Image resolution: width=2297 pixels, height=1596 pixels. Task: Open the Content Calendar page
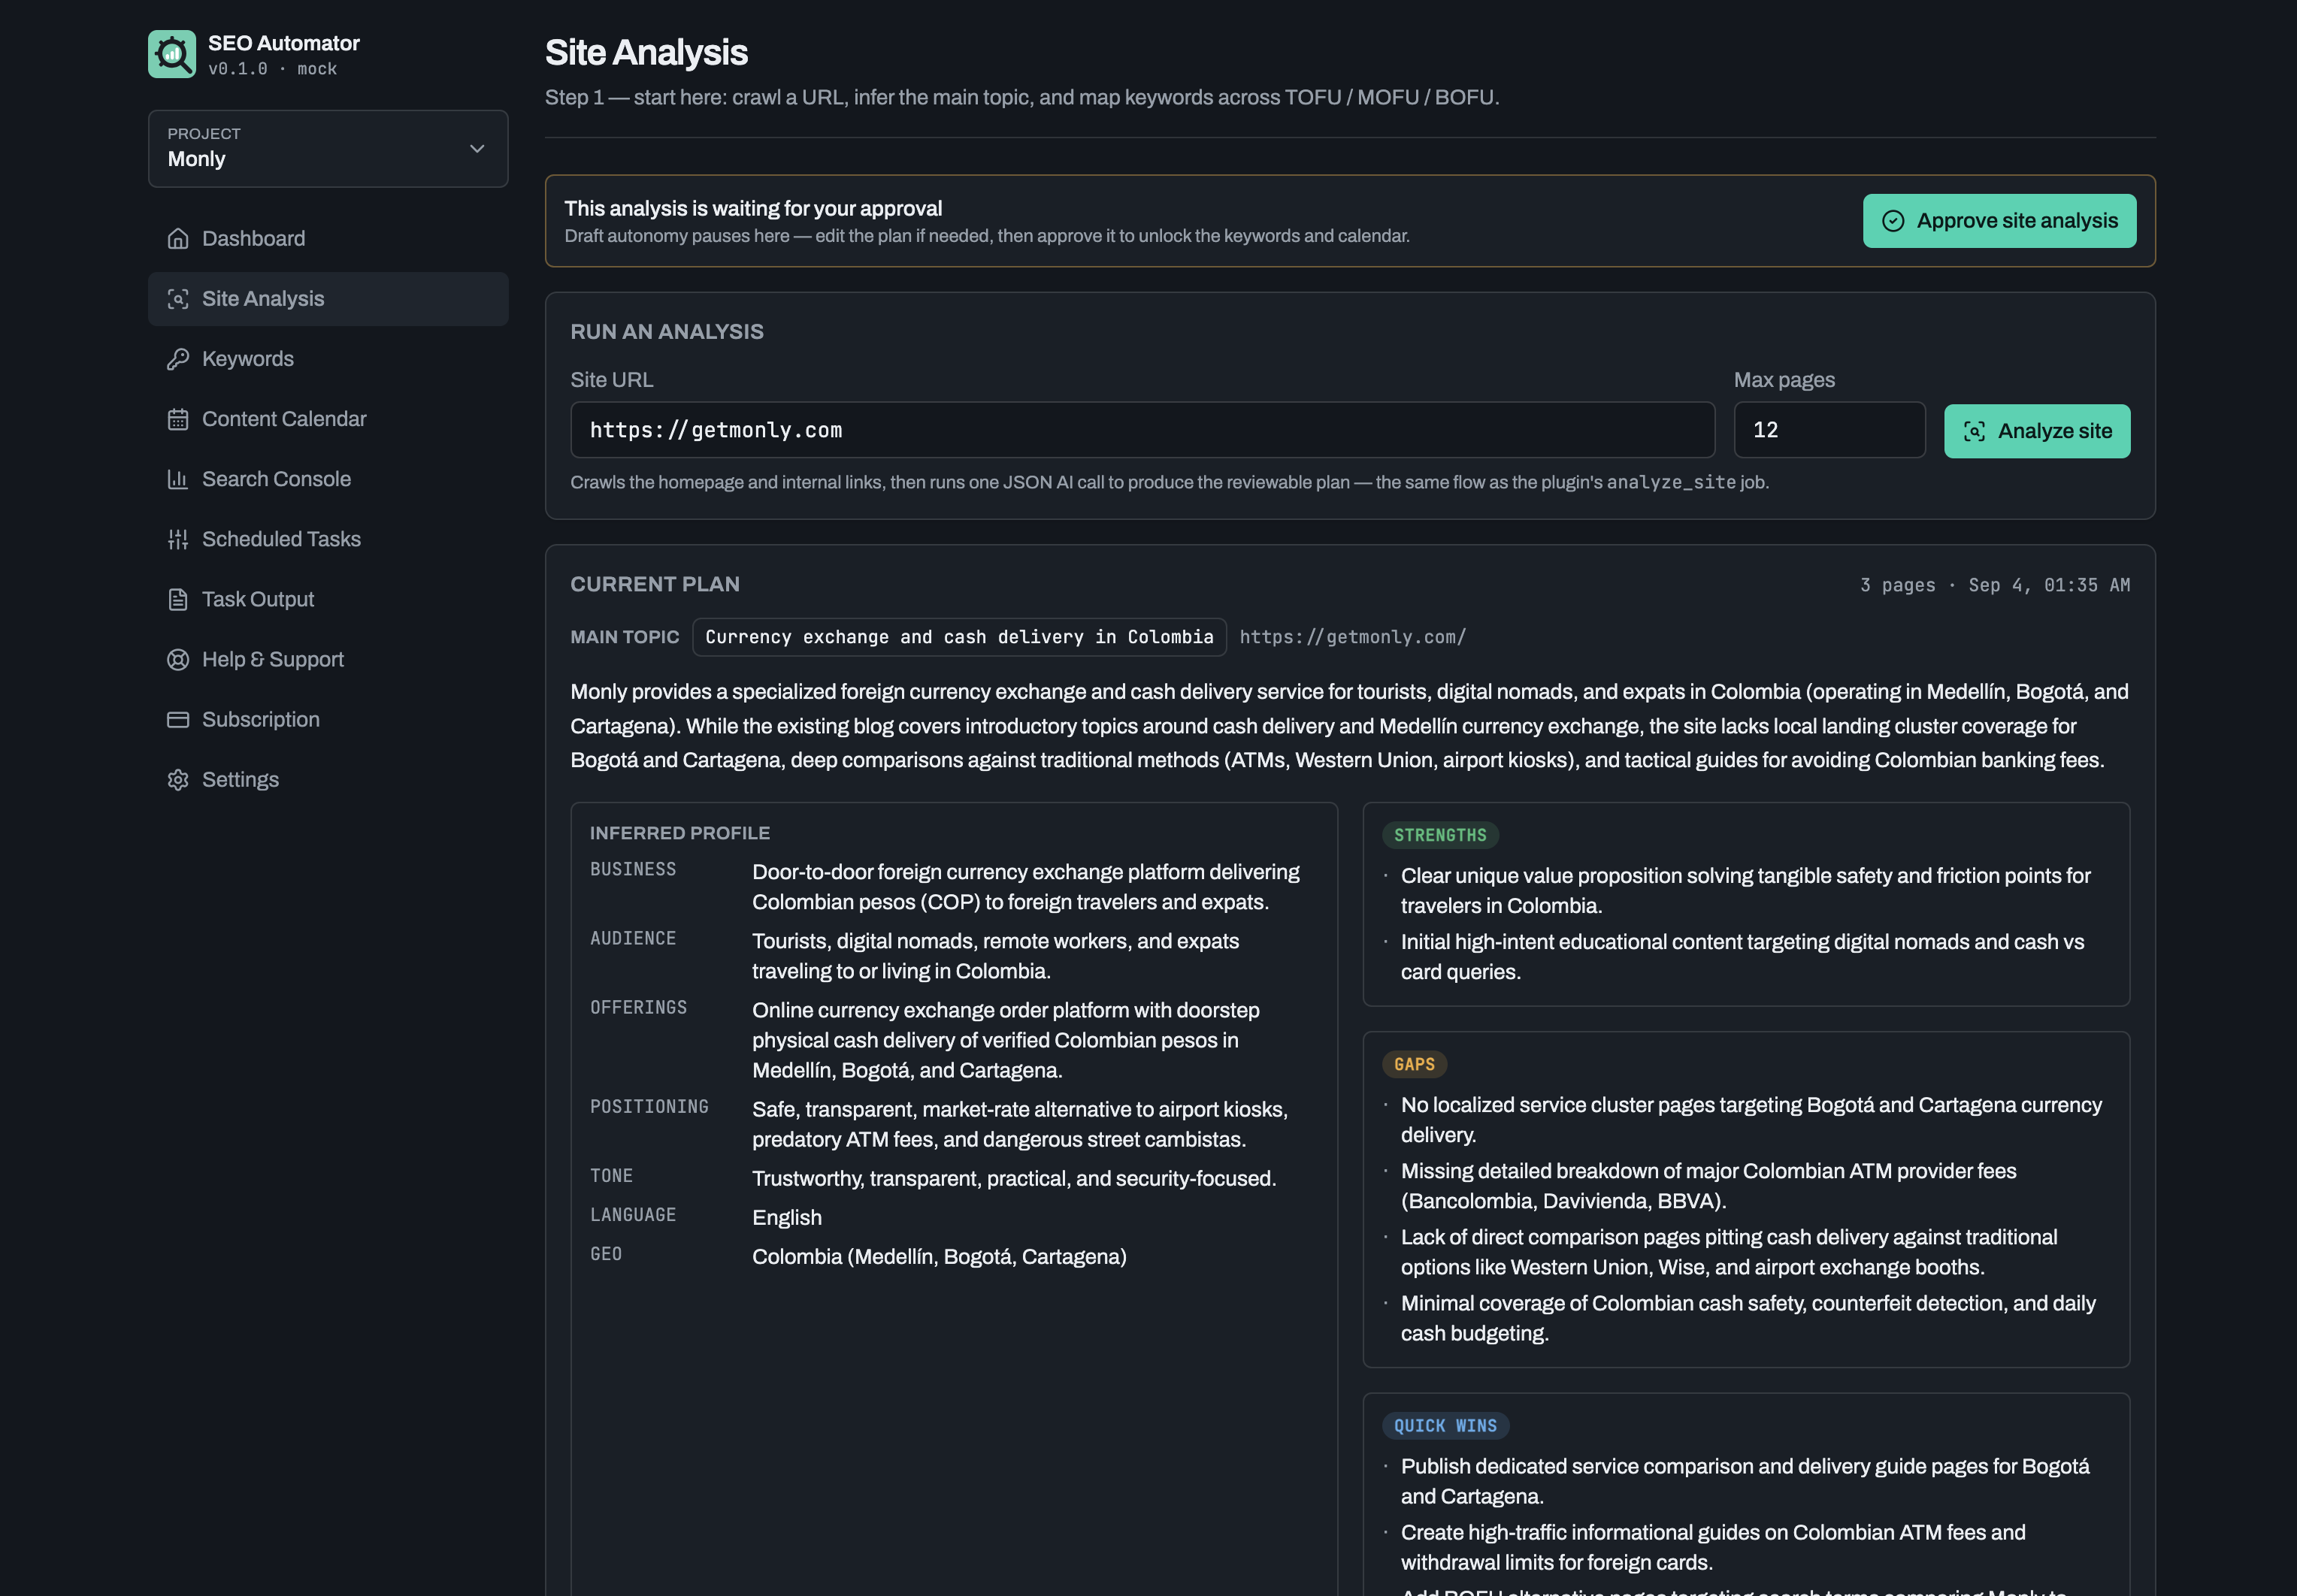tap(328, 419)
